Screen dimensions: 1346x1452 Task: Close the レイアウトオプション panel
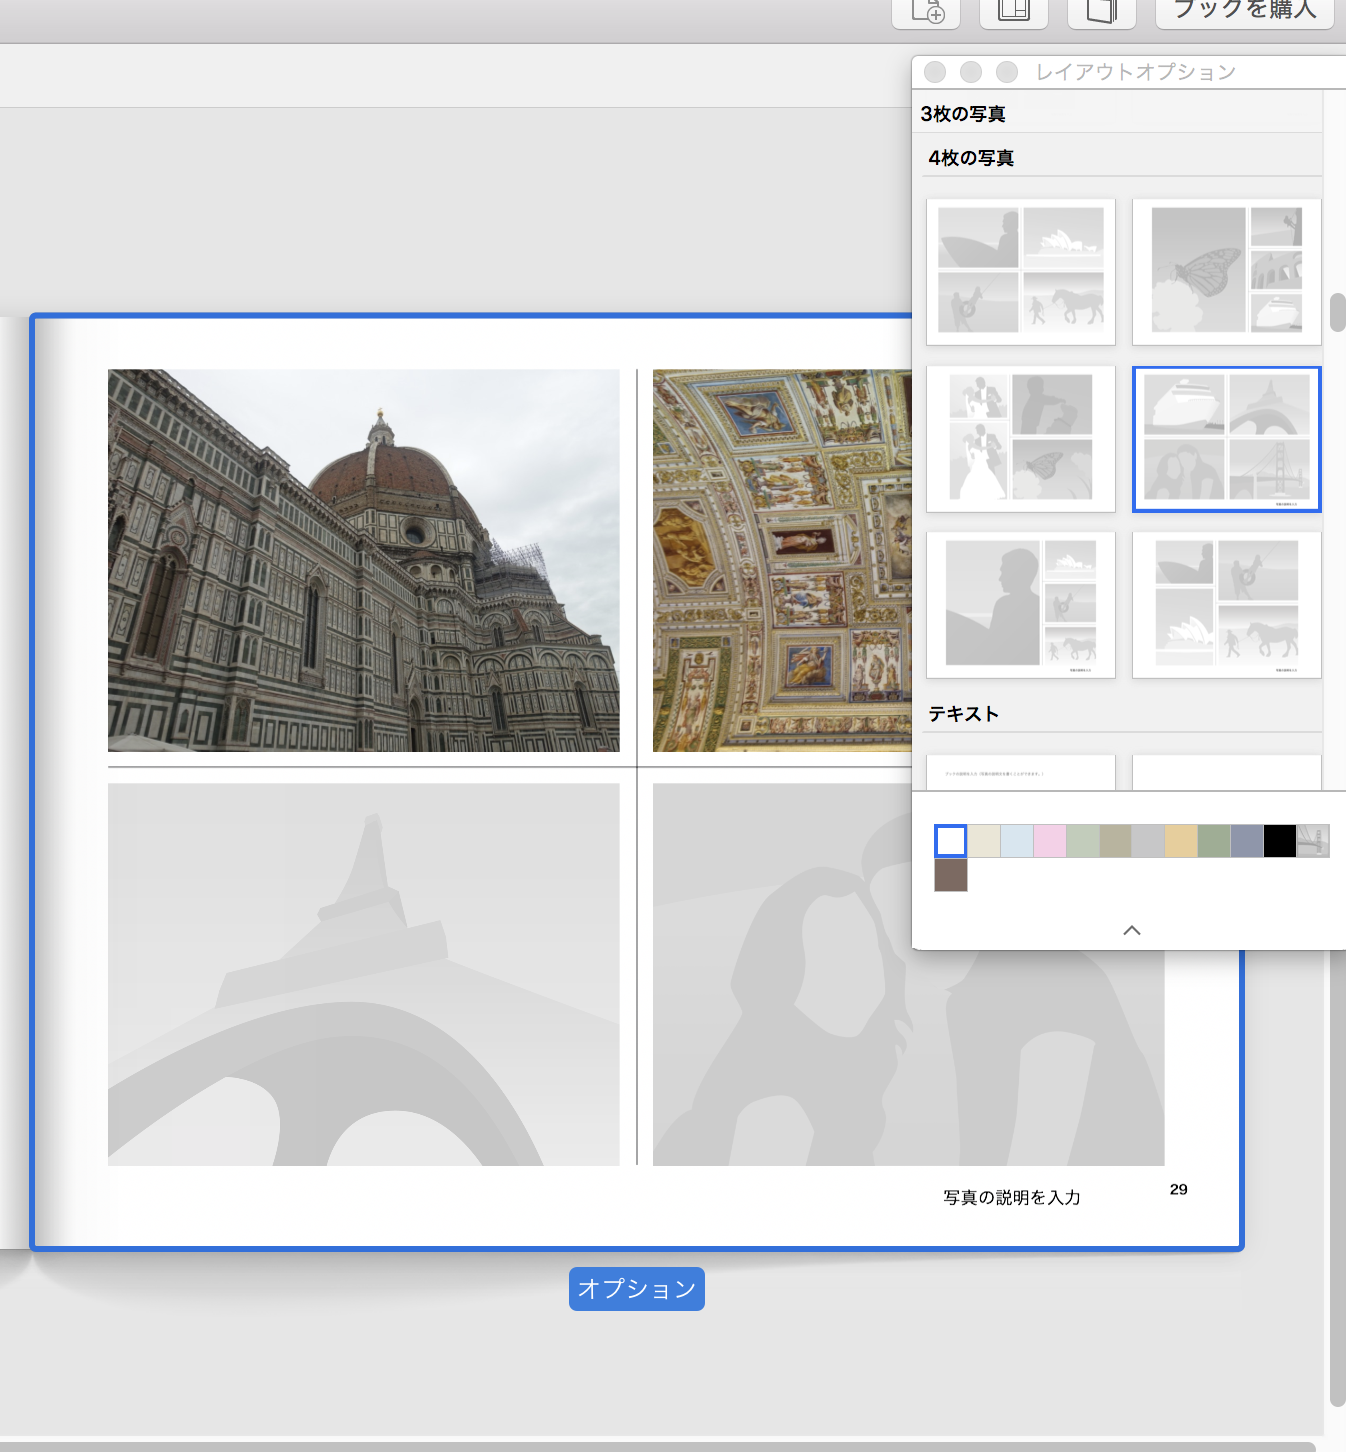click(x=935, y=72)
